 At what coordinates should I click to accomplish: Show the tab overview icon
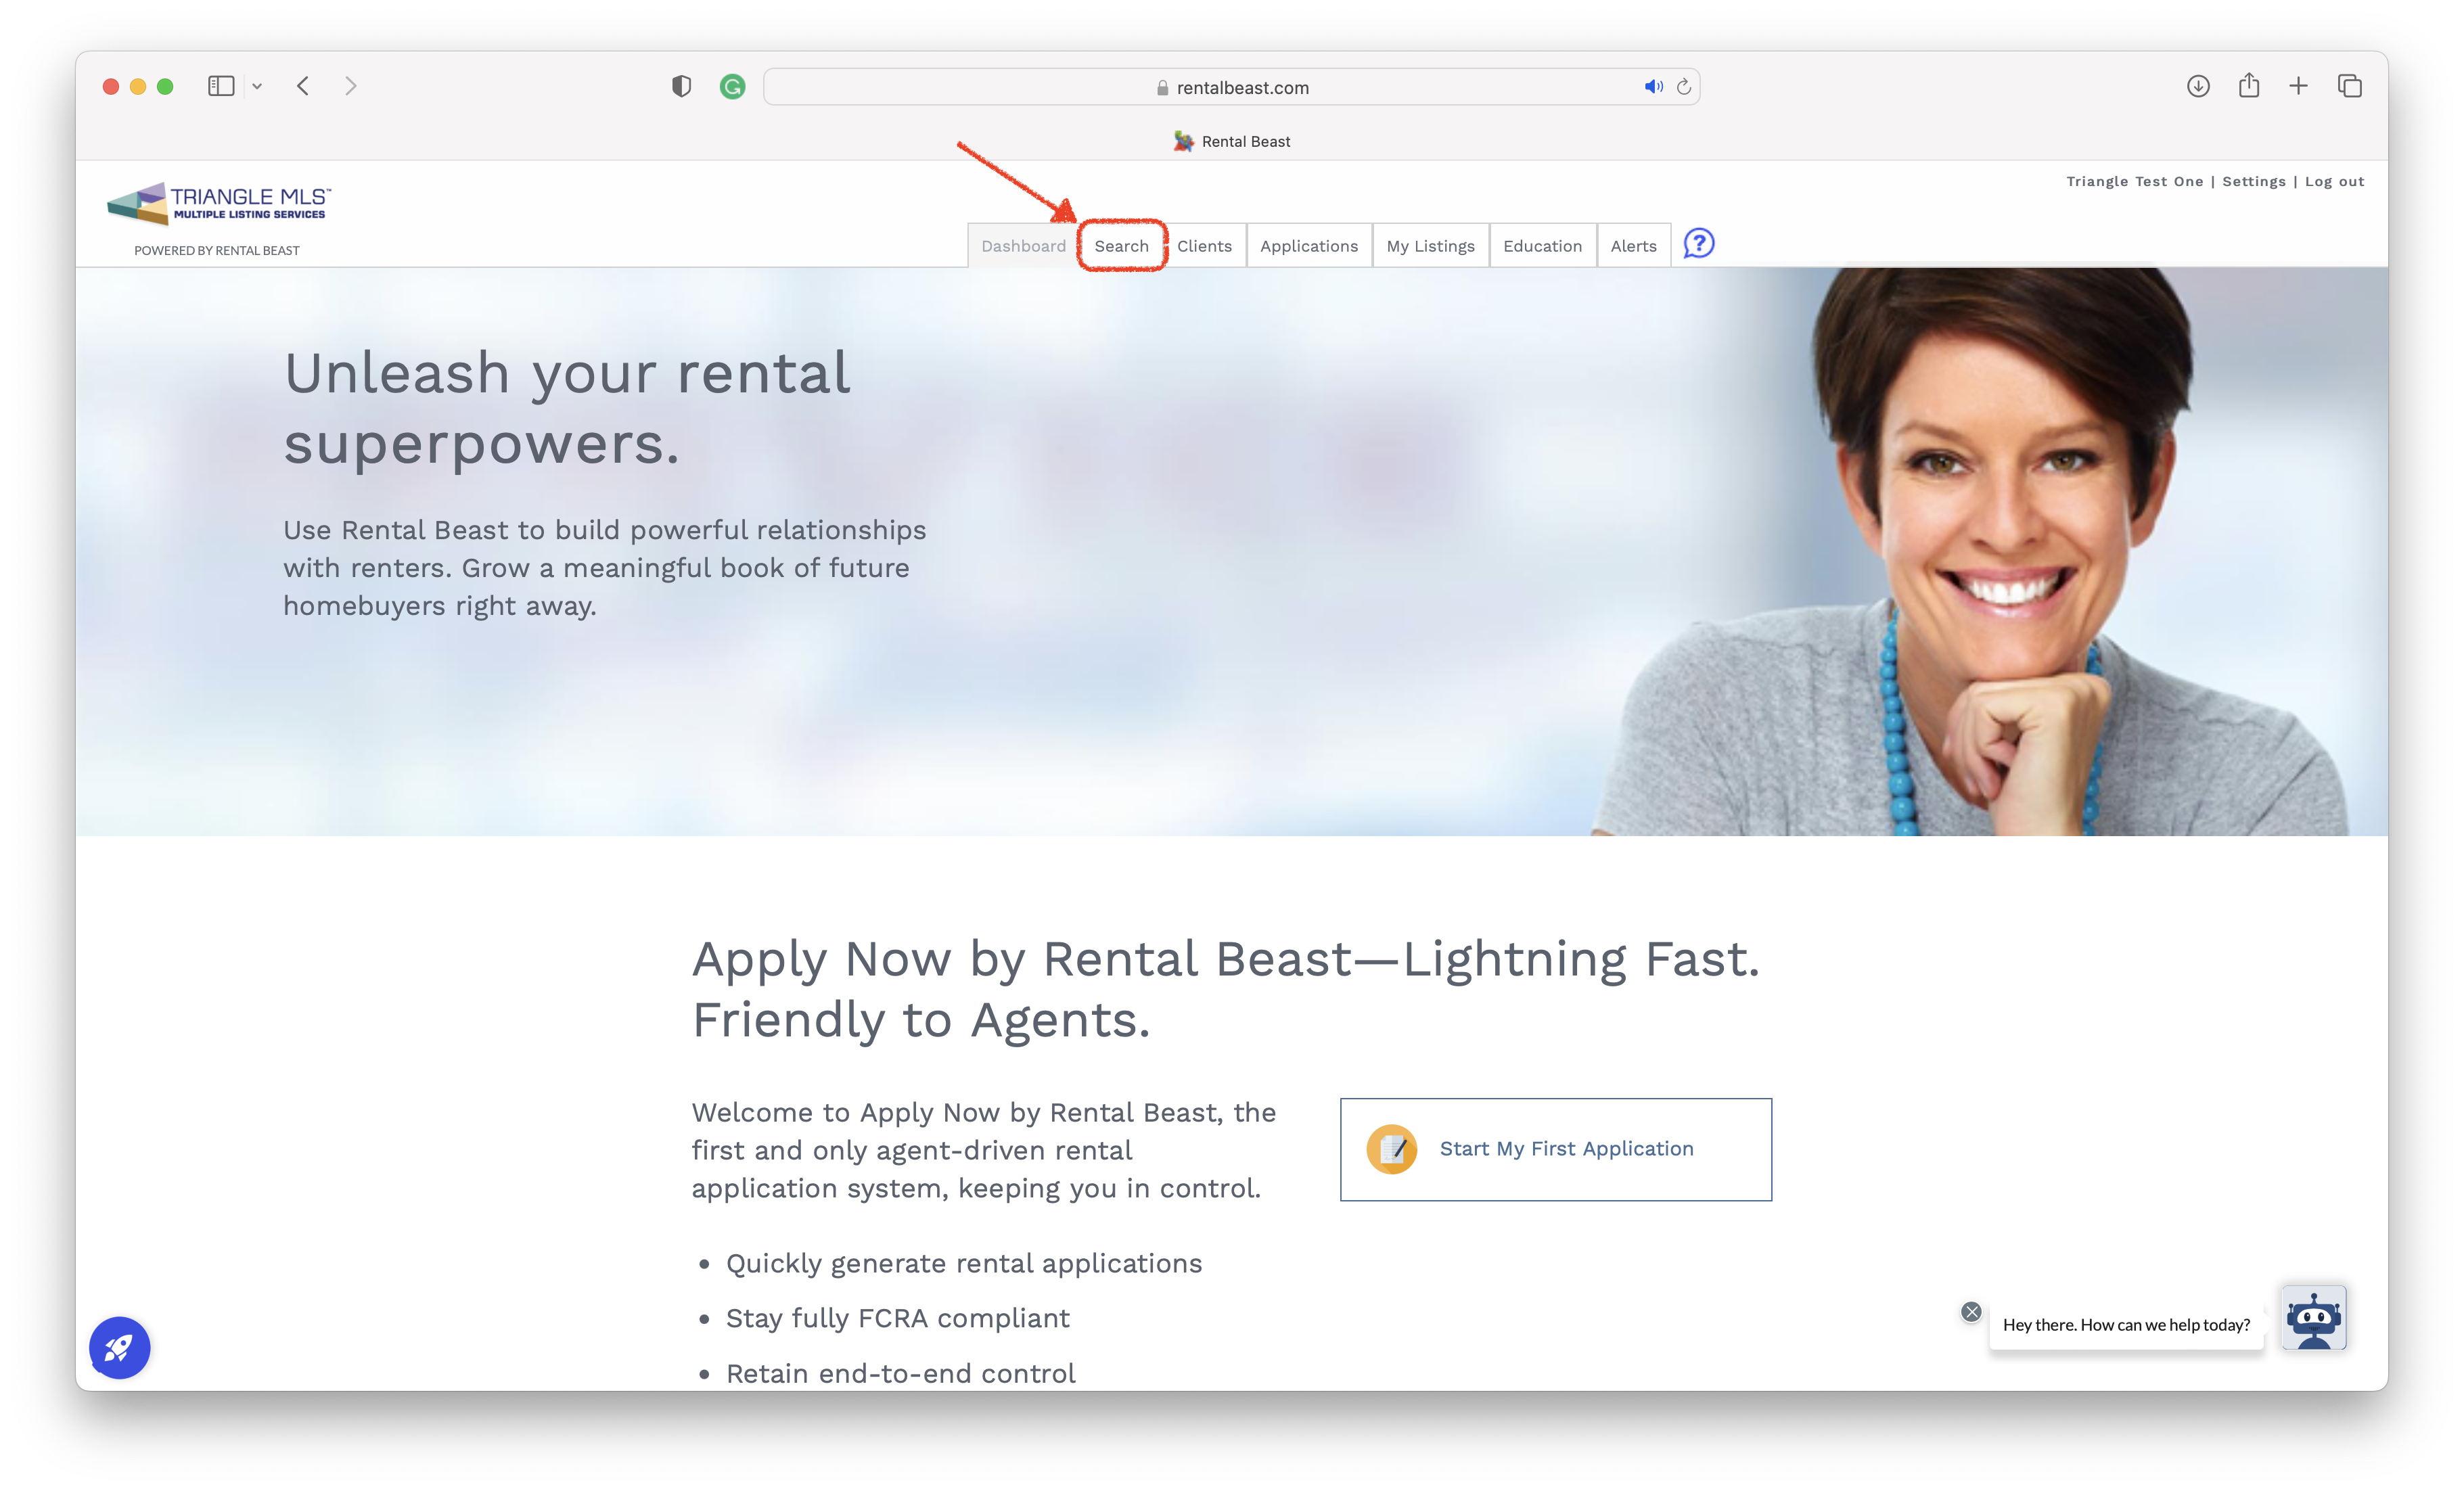tap(2350, 86)
